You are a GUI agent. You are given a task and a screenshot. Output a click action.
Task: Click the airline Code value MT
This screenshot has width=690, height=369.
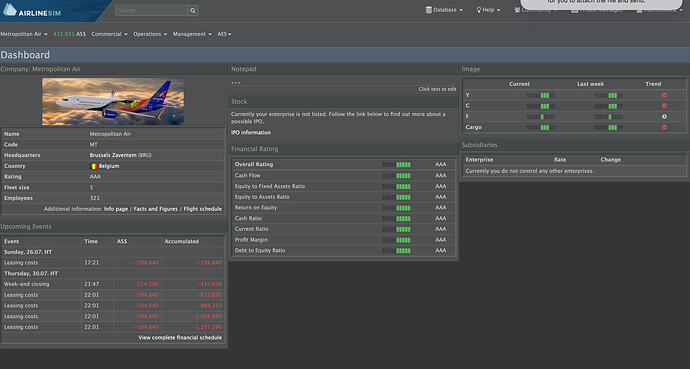(94, 145)
